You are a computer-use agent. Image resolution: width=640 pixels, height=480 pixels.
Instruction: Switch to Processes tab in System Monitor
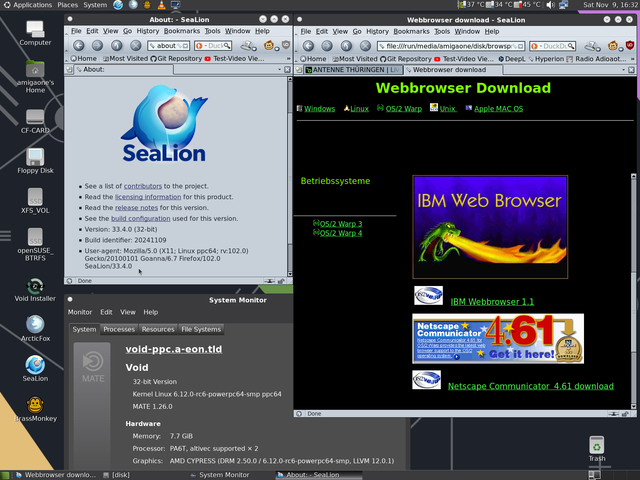point(119,329)
